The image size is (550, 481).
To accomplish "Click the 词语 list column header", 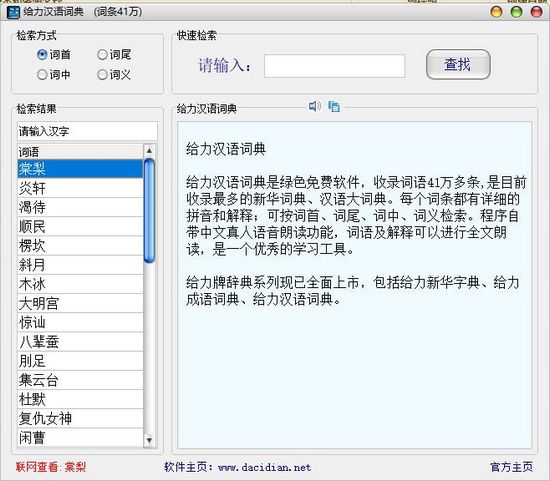I will click(80, 152).
